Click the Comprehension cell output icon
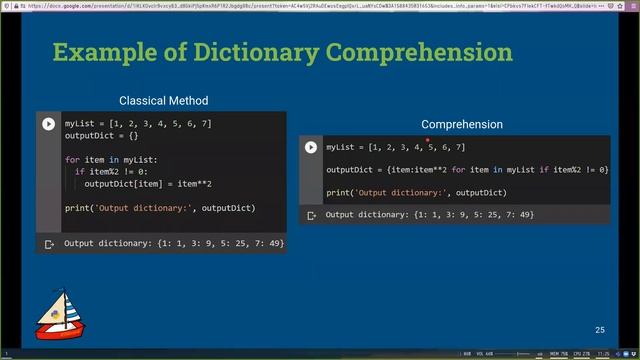Viewport: 640px width, 360px height. pos(312,216)
